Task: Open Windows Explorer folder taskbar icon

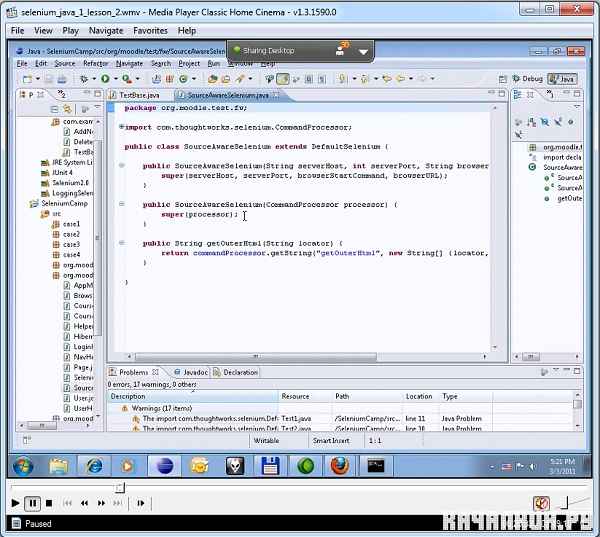Action: coord(59,466)
